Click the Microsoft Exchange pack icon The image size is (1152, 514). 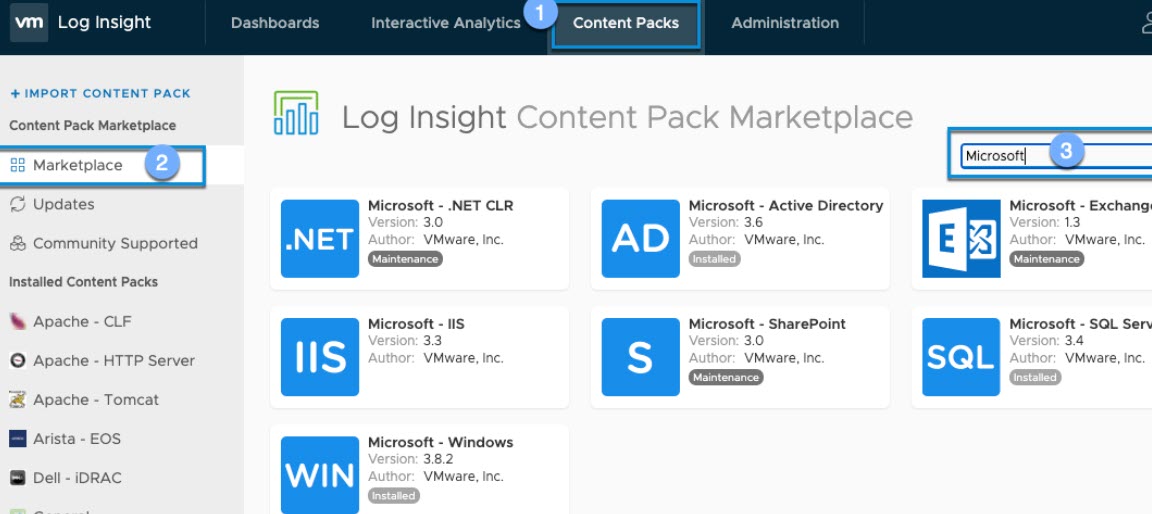click(x=960, y=239)
